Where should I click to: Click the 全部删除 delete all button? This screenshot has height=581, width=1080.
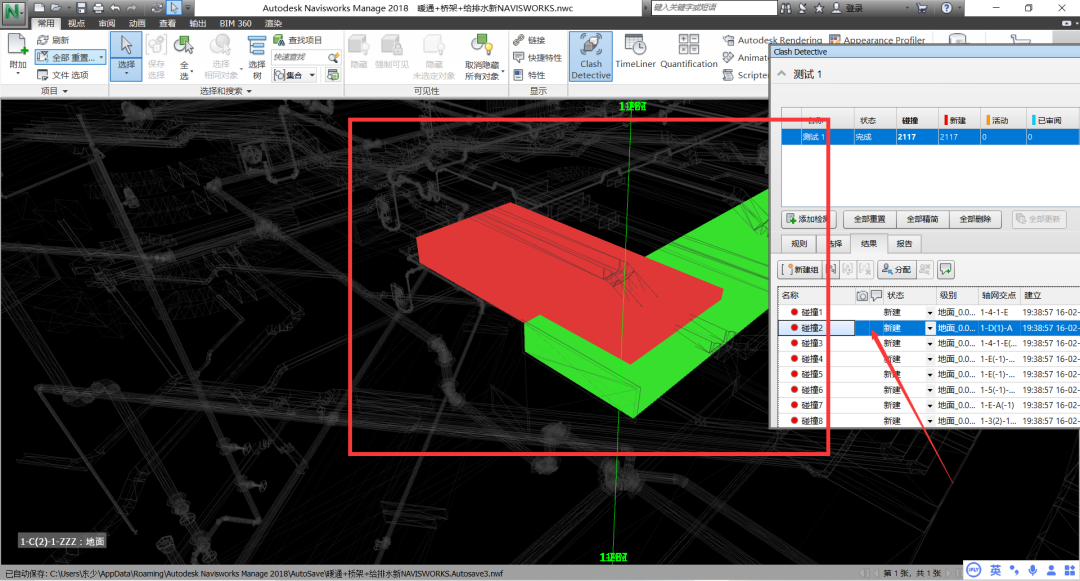click(x=975, y=219)
